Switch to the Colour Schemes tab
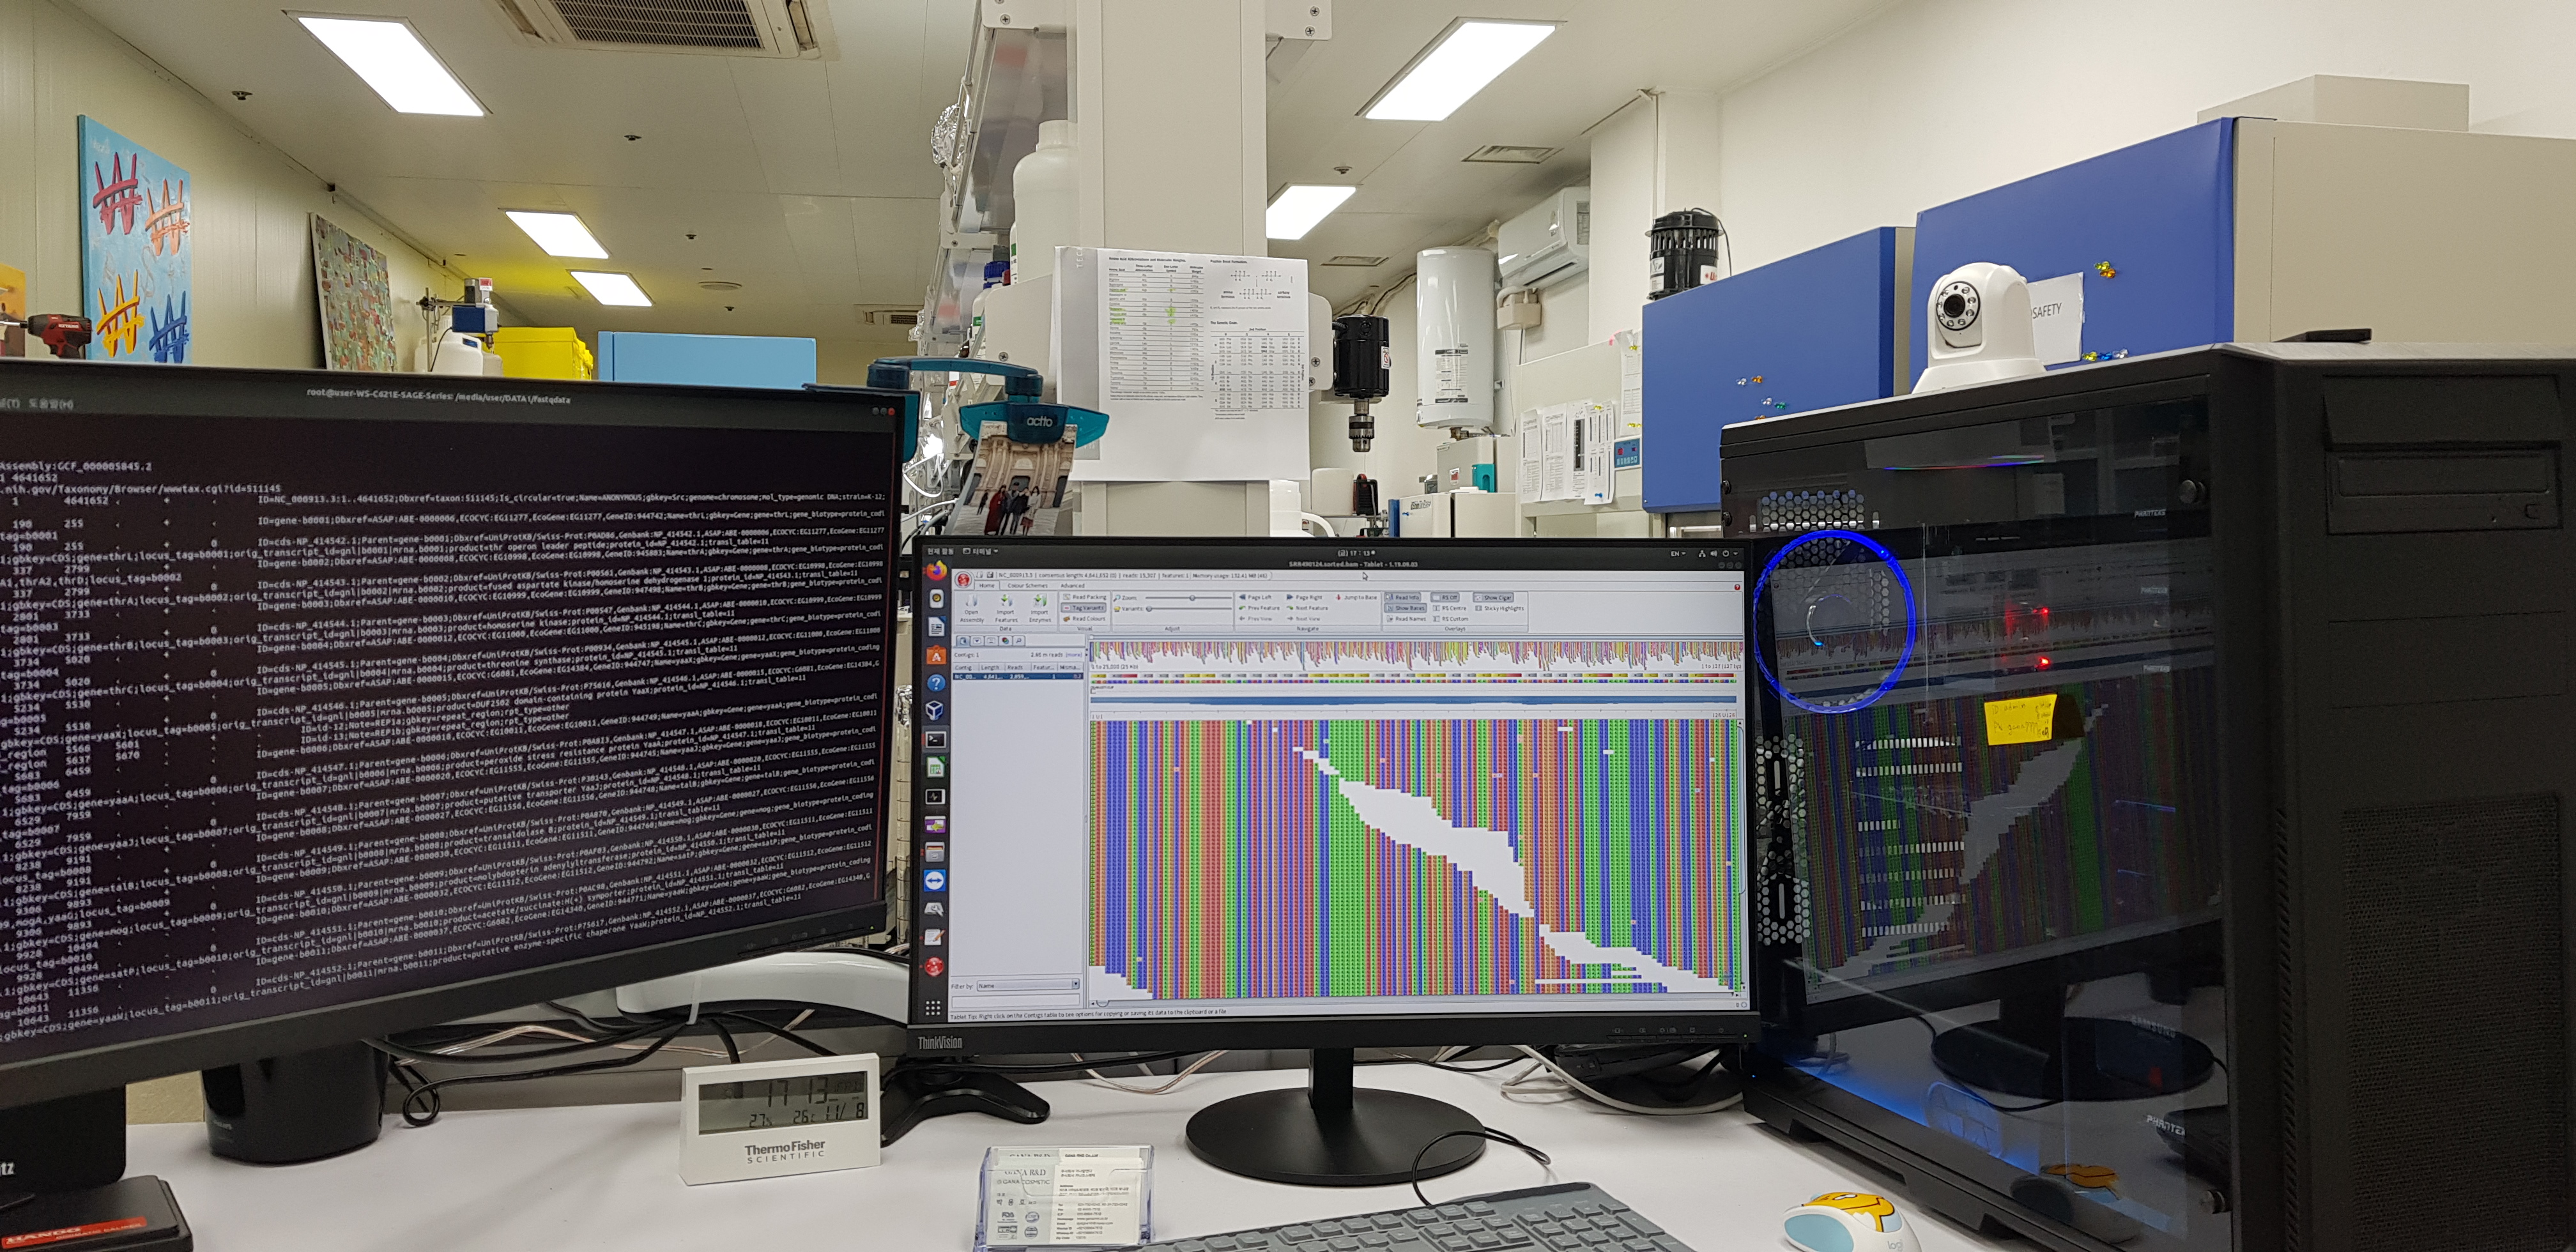The height and width of the screenshot is (1252, 2576). 1028,586
